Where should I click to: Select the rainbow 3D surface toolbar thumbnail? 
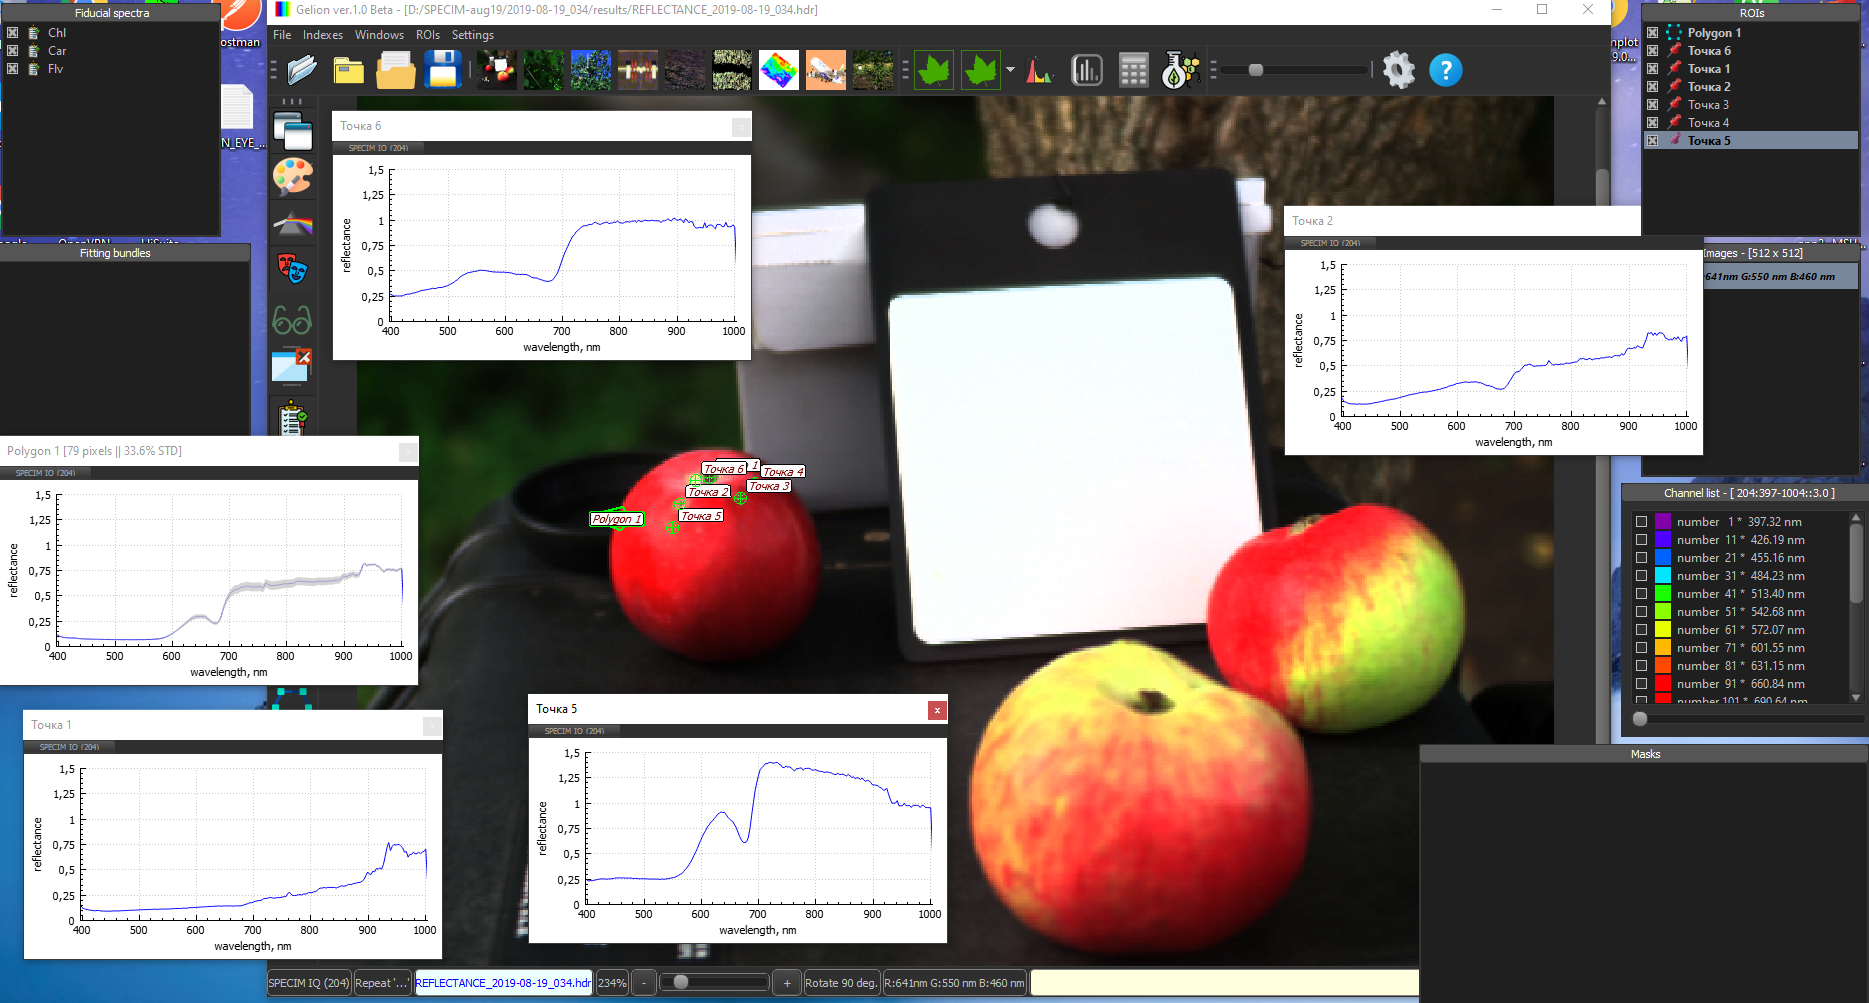click(x=779, y=70)
